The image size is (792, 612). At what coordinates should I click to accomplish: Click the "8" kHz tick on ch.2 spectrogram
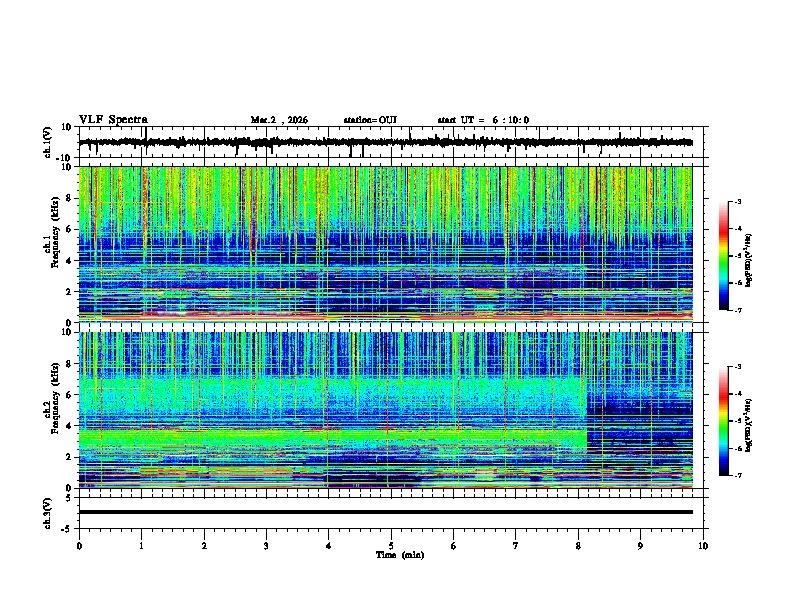click(70, 364)
